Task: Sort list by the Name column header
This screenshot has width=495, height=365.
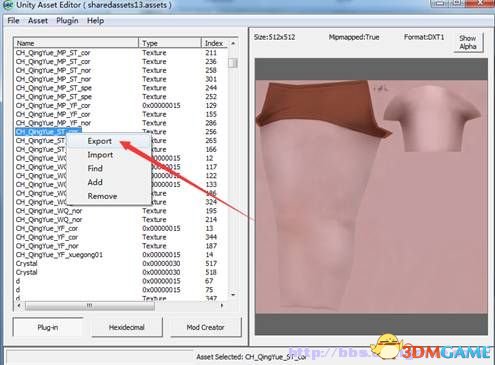Action: click(76, 43)
